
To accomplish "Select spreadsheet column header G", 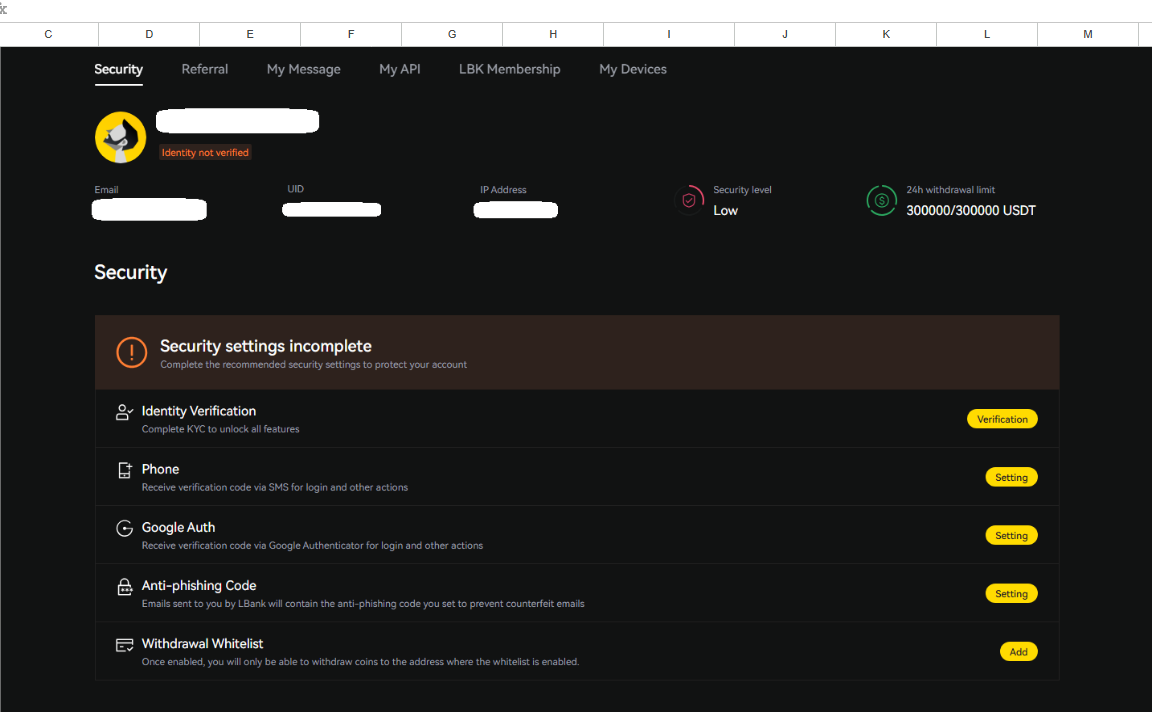I will click(452, 34).
